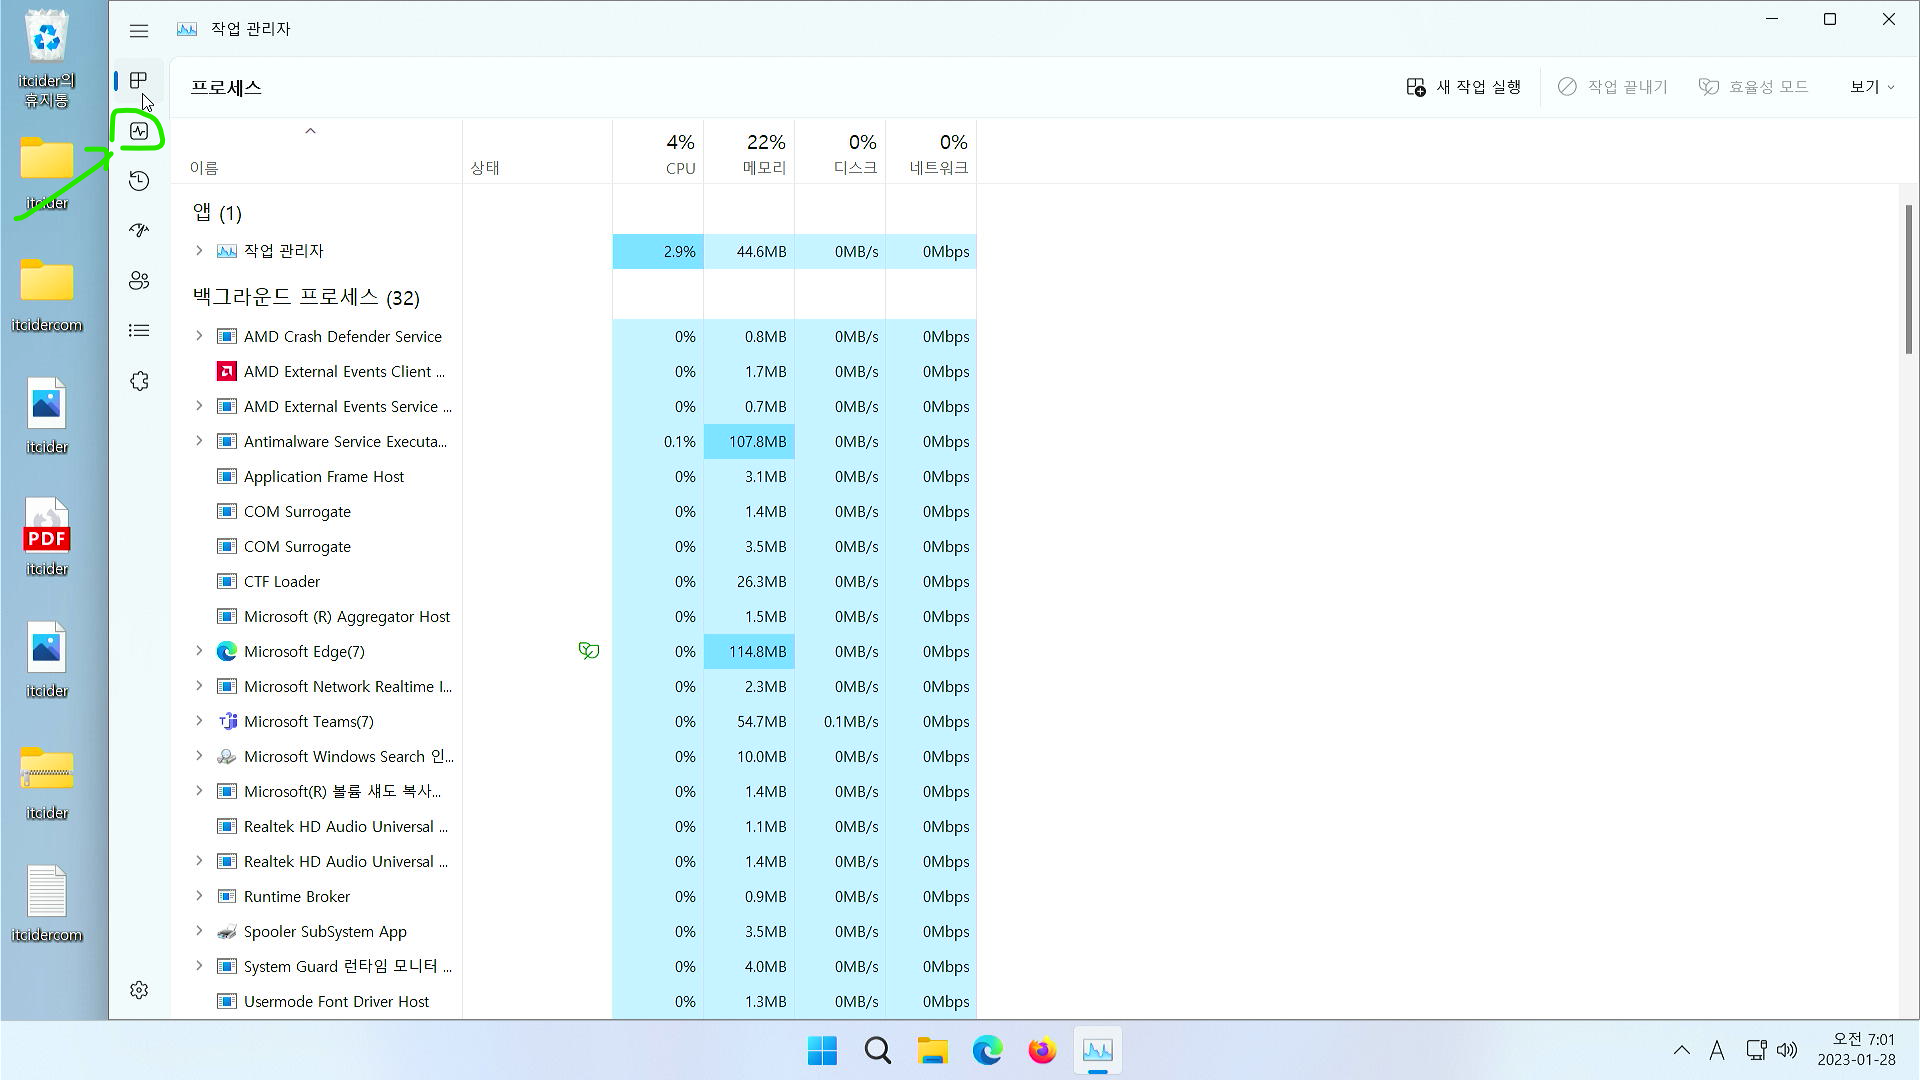Expand Antimalware Service Executable row

pyautogui.click(x=199, y=441)
